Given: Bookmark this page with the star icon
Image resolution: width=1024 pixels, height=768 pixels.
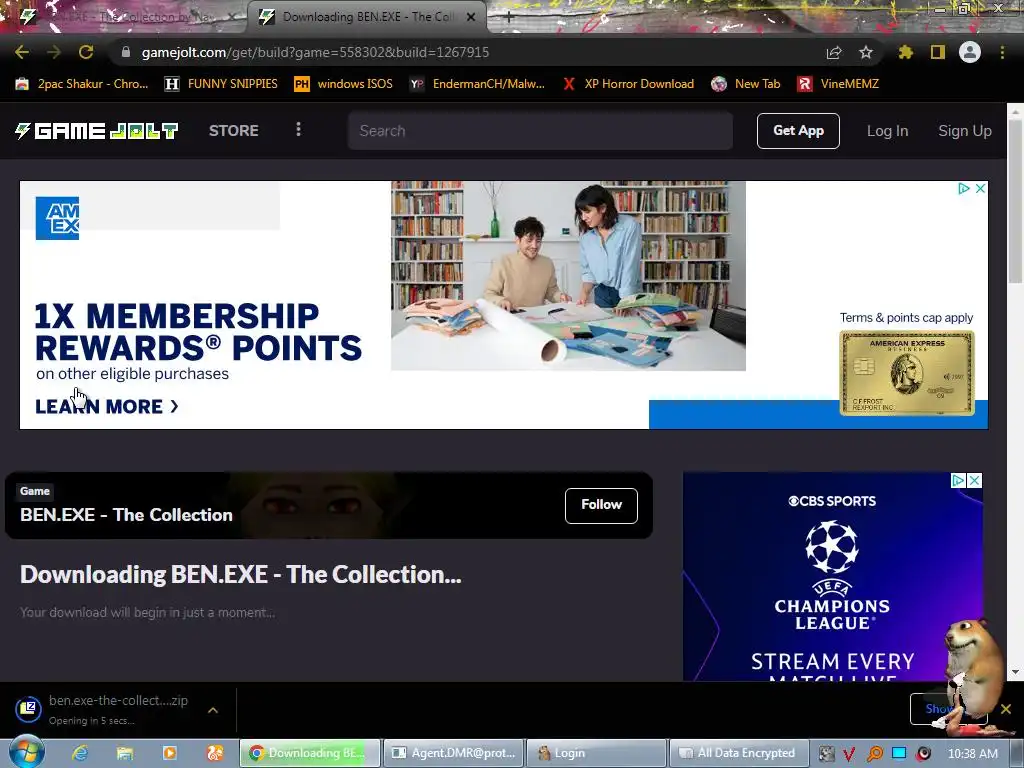Looking at the screenshot, I should tap(866, 52).
